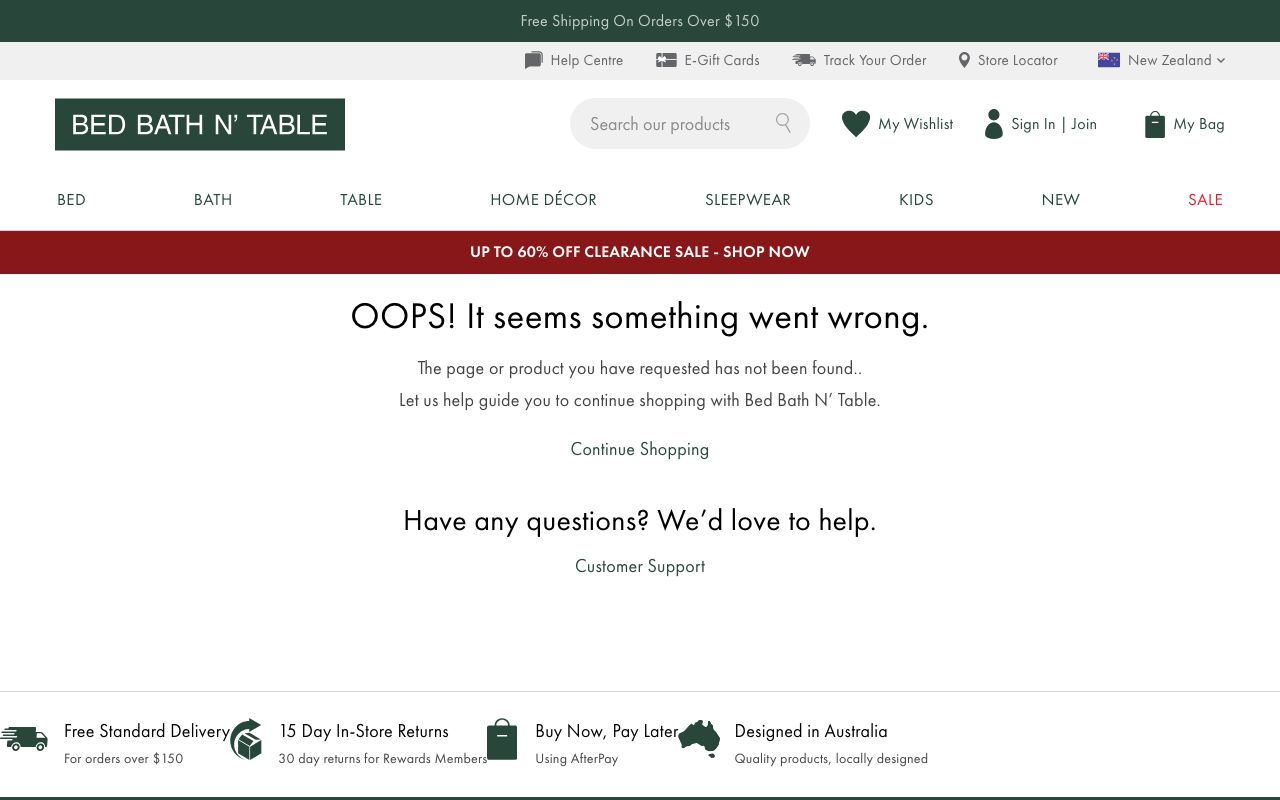This screenshot has width=1280, height=800.
Task: Open the HOME DÉCOR menu
Action: 543,200
